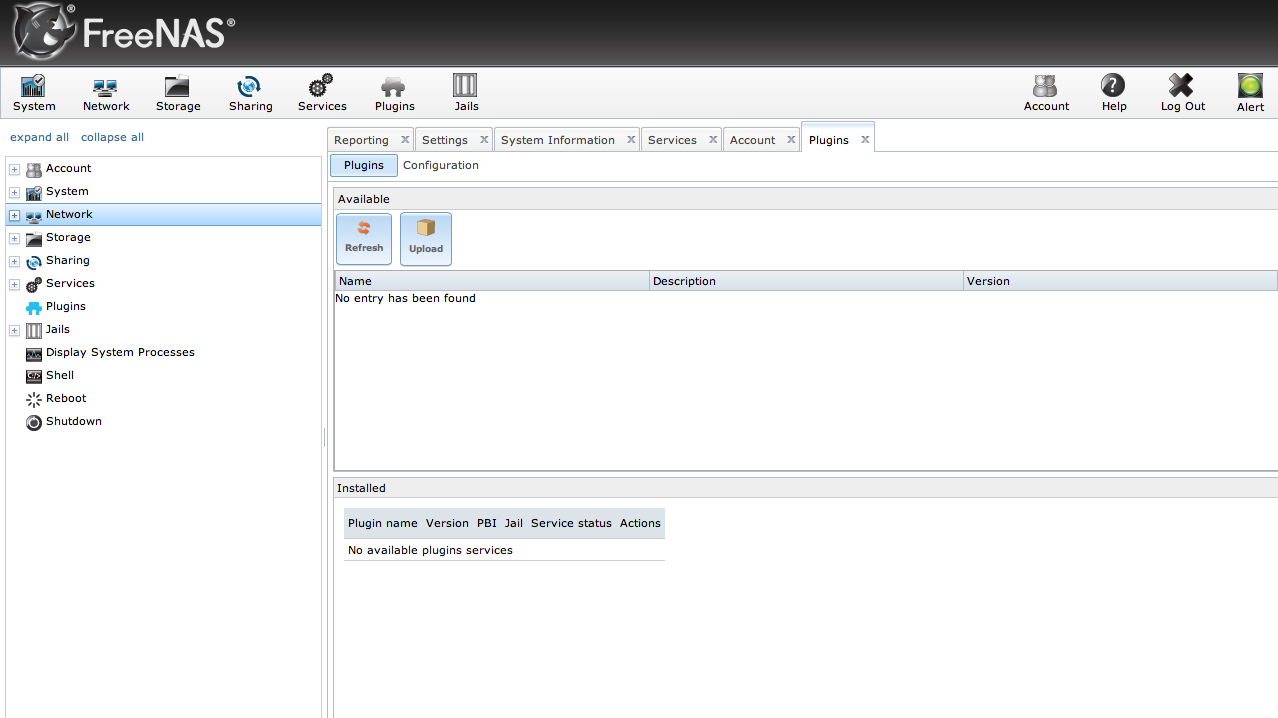Click the Refresh plugins button

364,239
